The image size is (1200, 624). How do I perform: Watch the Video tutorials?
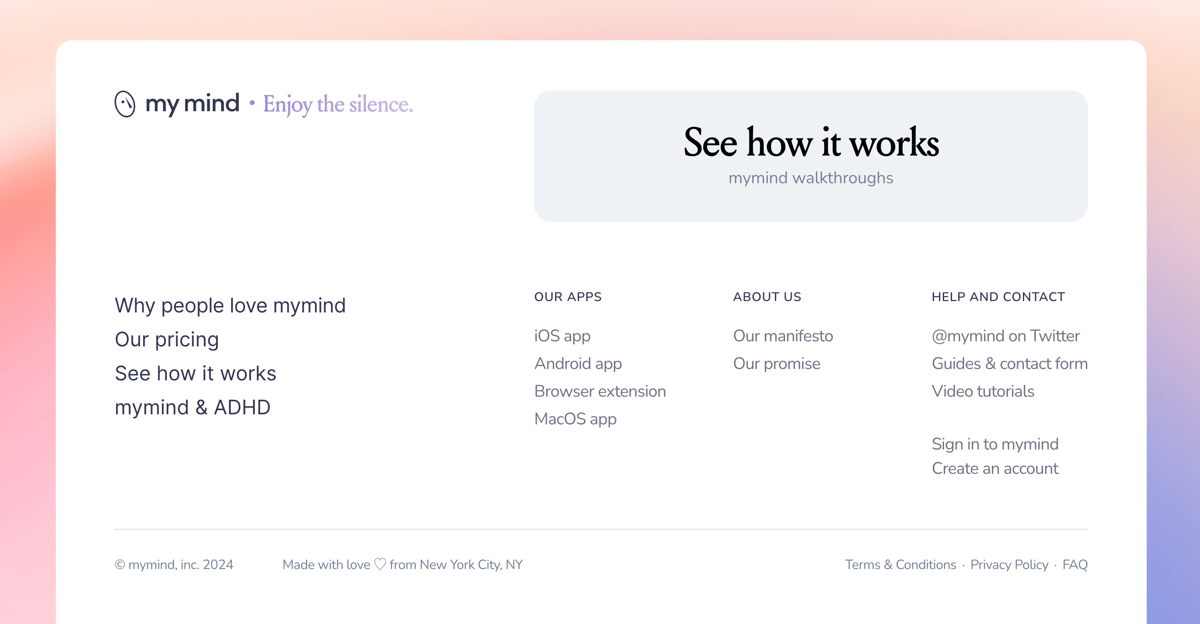pos(983,391)
